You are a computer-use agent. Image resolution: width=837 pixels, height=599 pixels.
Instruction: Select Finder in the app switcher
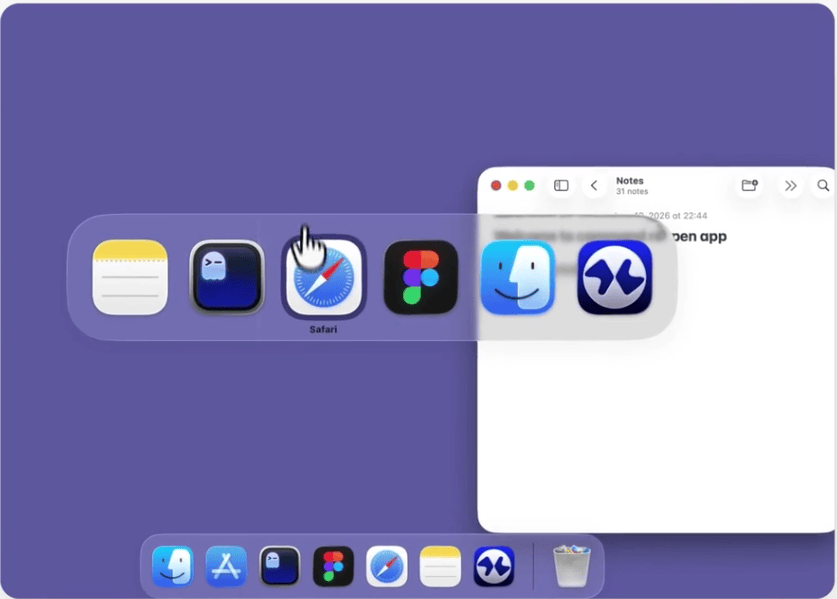[x=518, y=277]
